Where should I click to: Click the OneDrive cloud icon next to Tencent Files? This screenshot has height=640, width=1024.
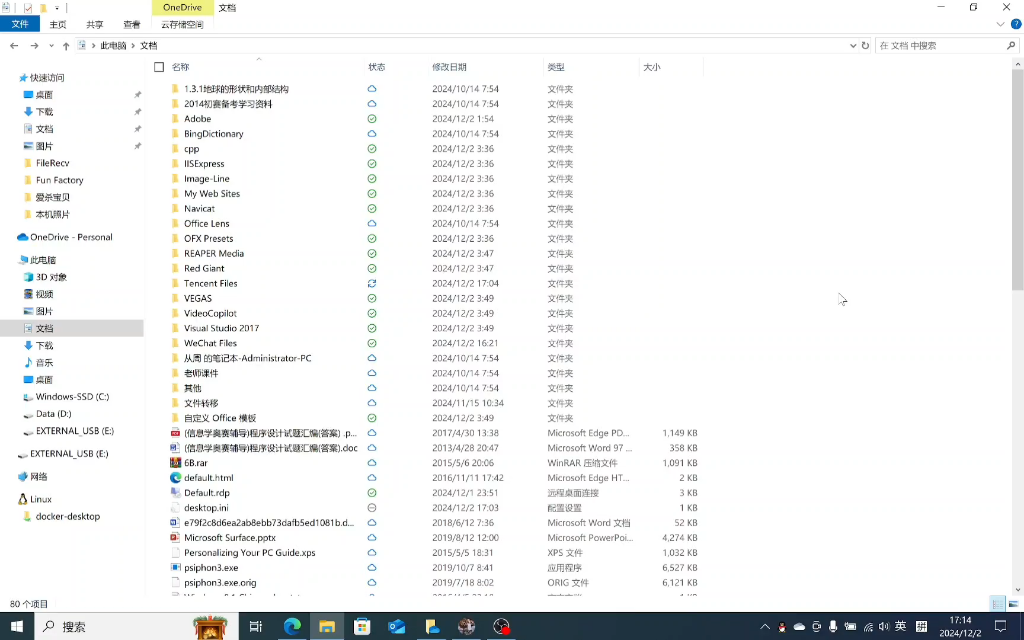(371, 283)
